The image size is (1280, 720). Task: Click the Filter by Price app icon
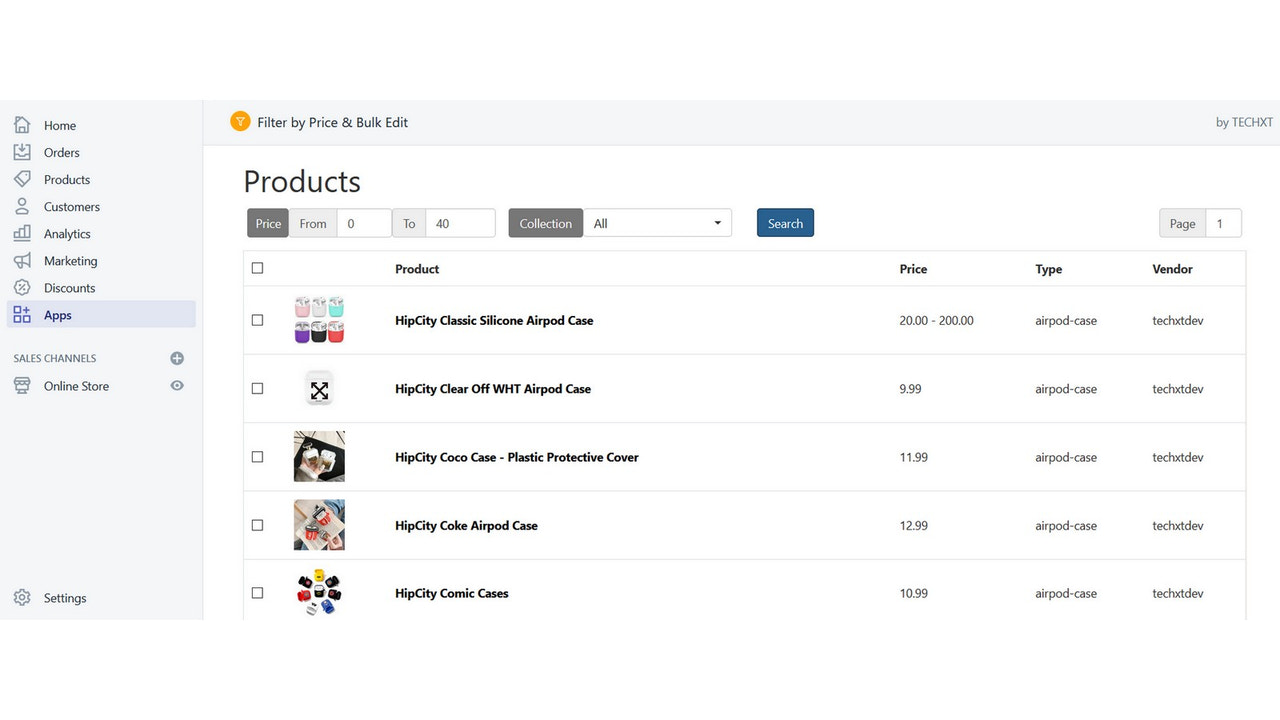click(240, 121)
